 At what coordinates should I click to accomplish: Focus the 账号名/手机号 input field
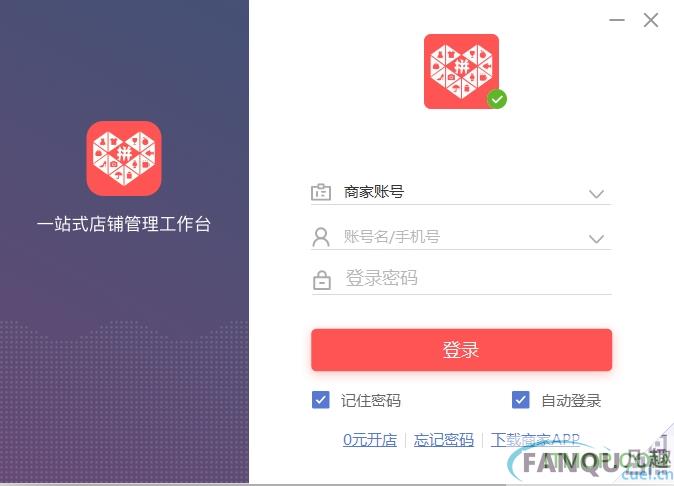[x=462, y=237]
